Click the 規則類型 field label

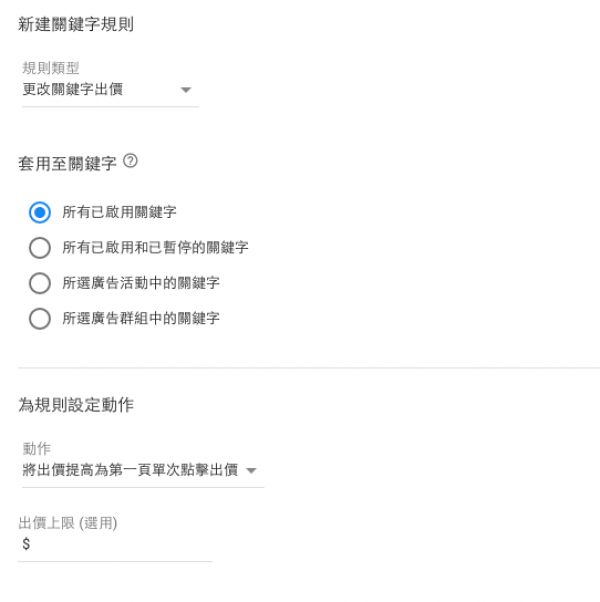(x=51, y=68)
